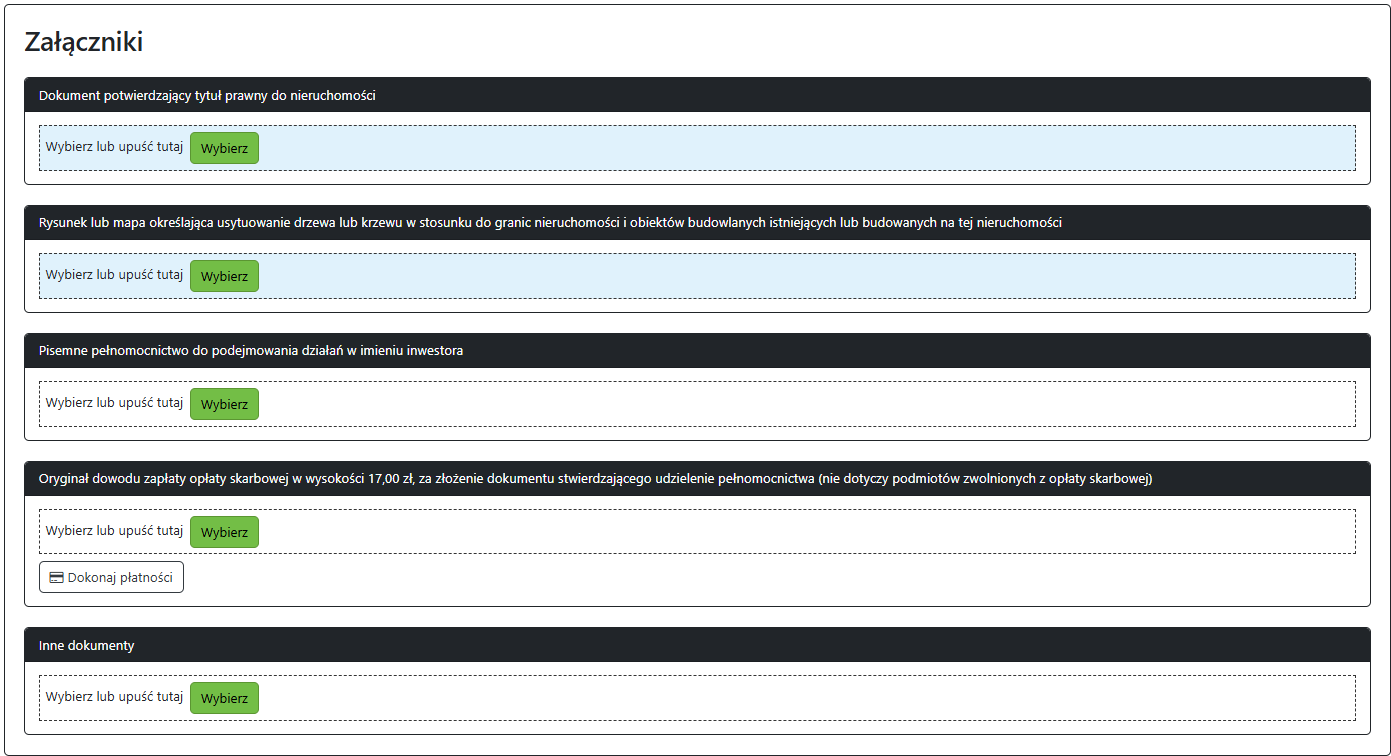This screenshot has width=1391, height=756.
Task: Click the header Dokument potwierdzający tytuł prawny
Action: [x=207, y=95]
